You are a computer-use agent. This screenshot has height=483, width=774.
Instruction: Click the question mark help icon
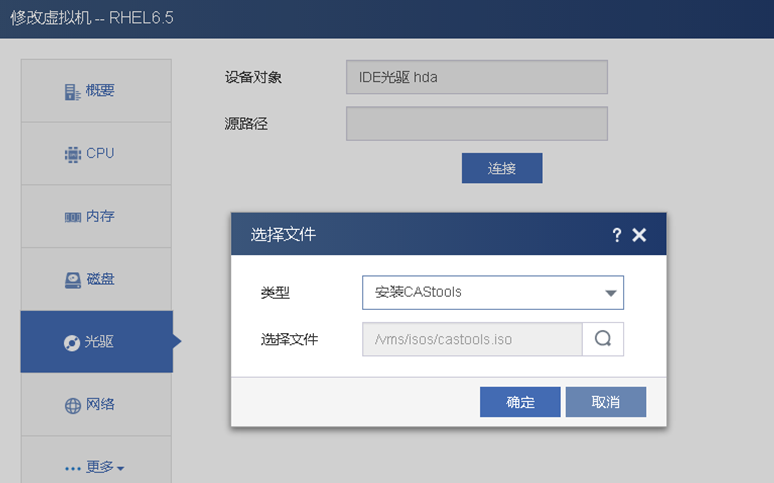pyautogui.click(x=617, y=235)
